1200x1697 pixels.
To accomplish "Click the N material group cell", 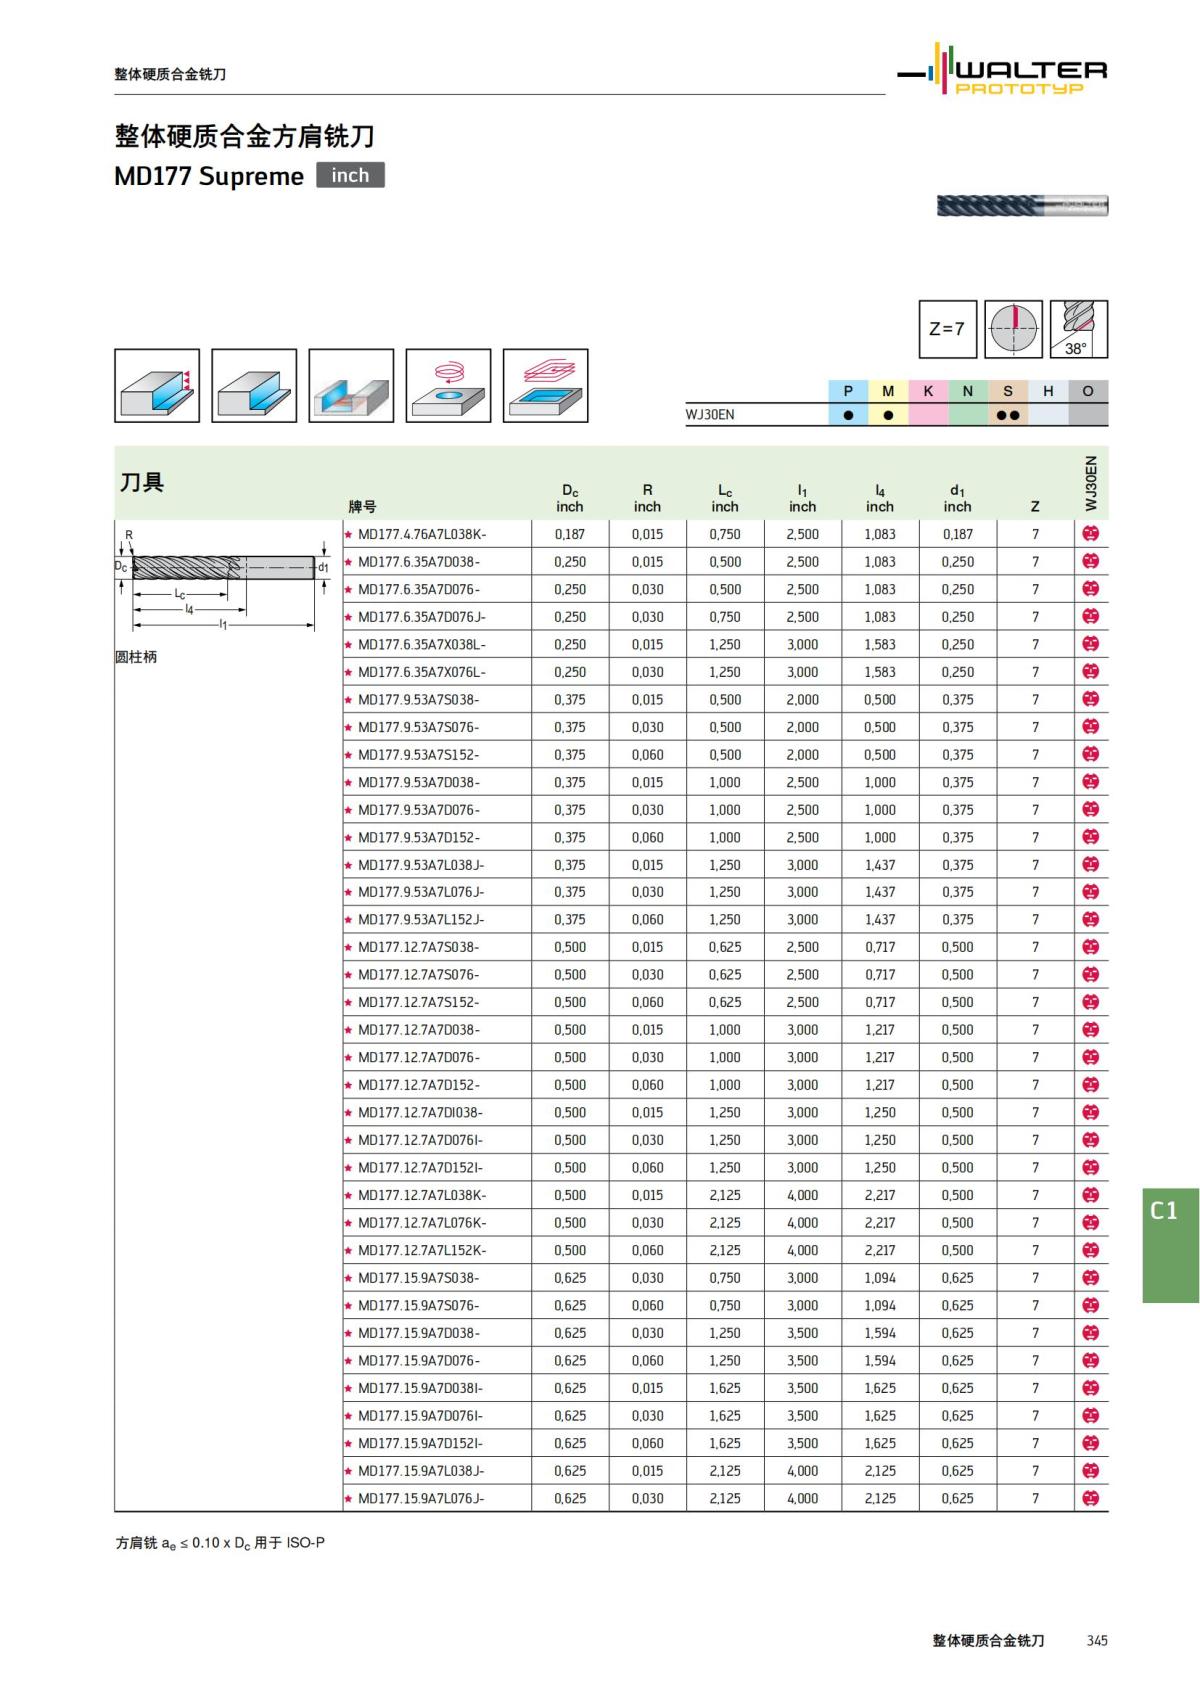I will [x=968, y=391].
